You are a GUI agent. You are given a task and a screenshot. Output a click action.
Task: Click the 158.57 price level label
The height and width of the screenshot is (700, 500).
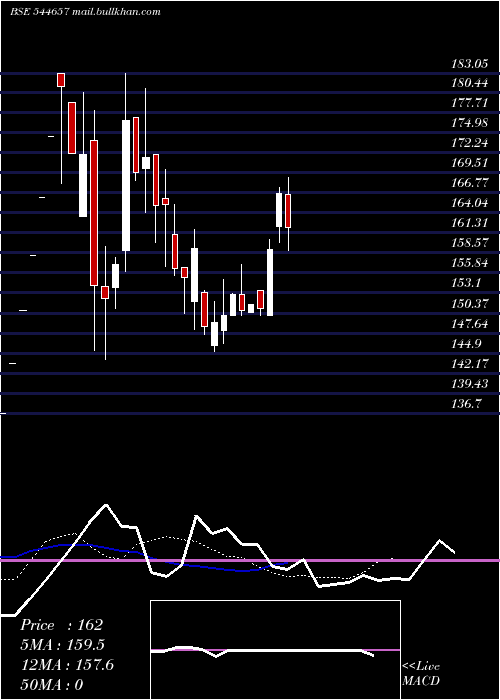tap(470, 243)
